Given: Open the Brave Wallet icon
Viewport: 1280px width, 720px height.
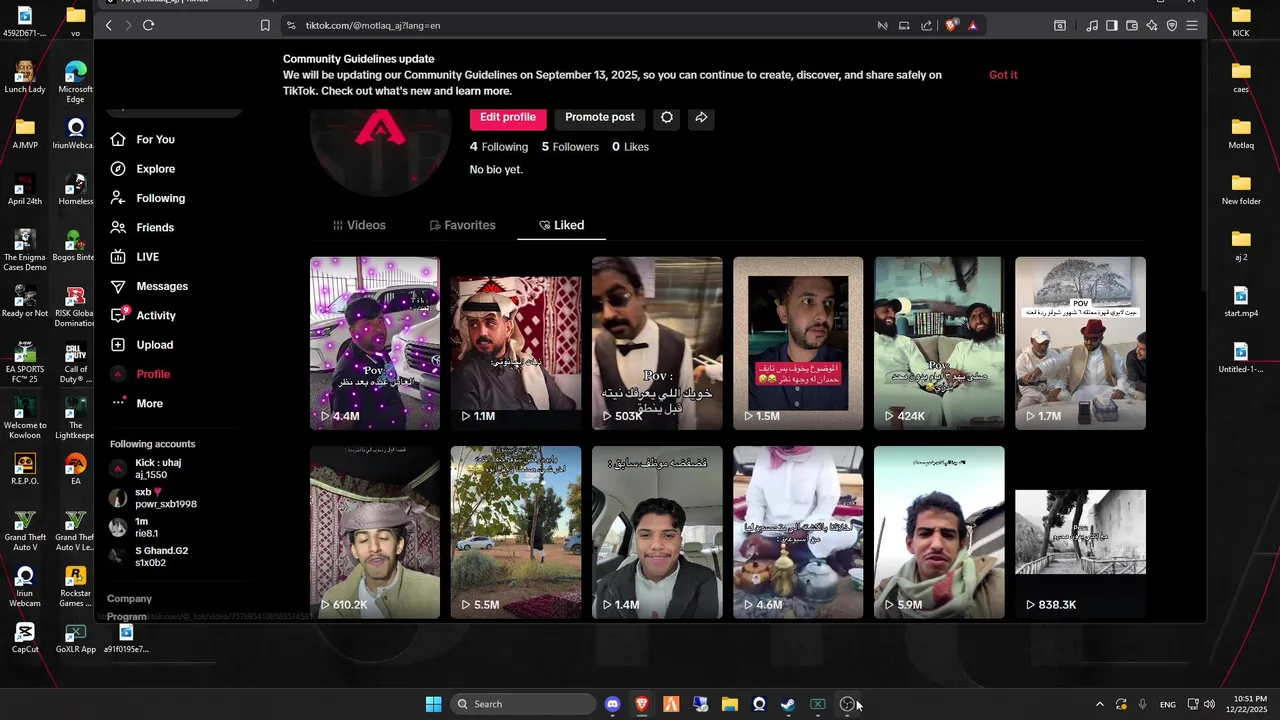Looking at the screenshot, I should point(1132,25).
